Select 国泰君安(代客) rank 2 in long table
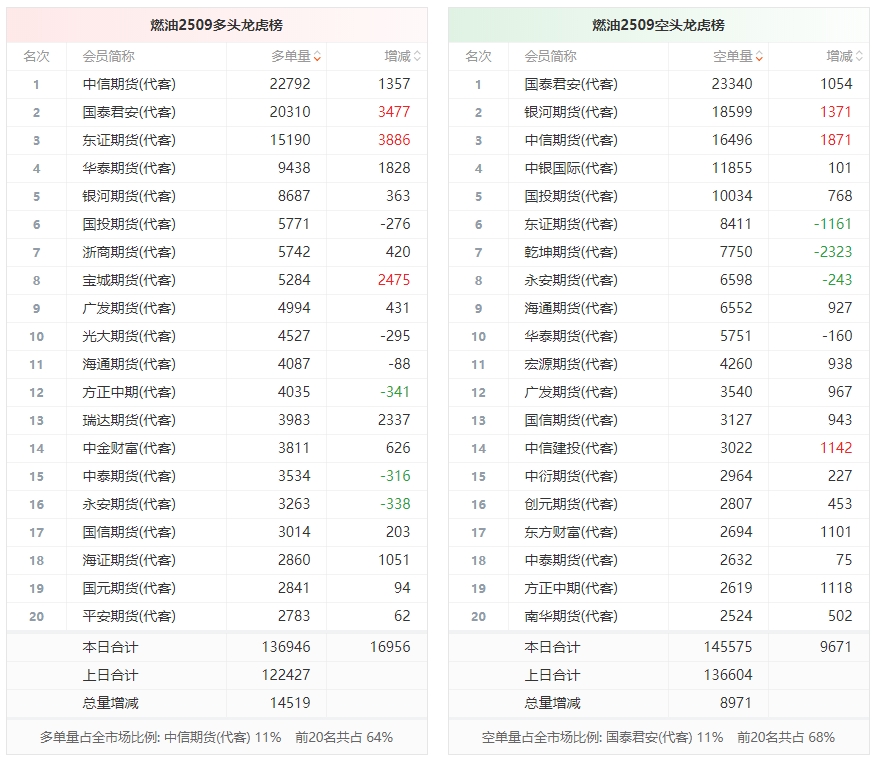This screenshot has width=879, height=761. coord(129,112)
